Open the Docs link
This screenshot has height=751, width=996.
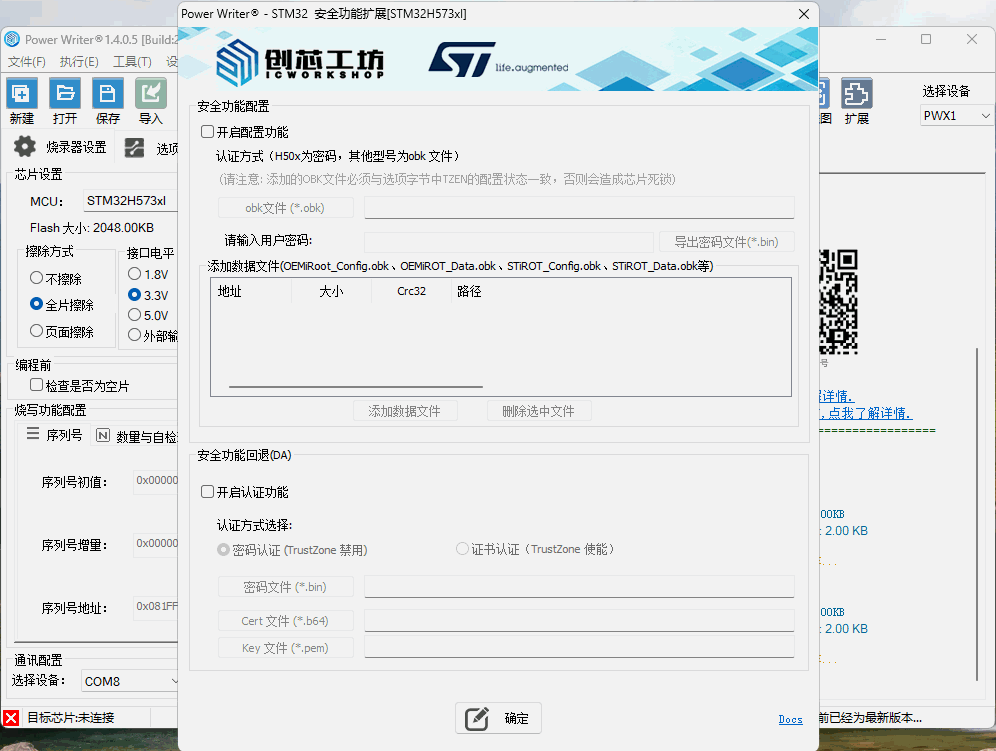(790, 719)
